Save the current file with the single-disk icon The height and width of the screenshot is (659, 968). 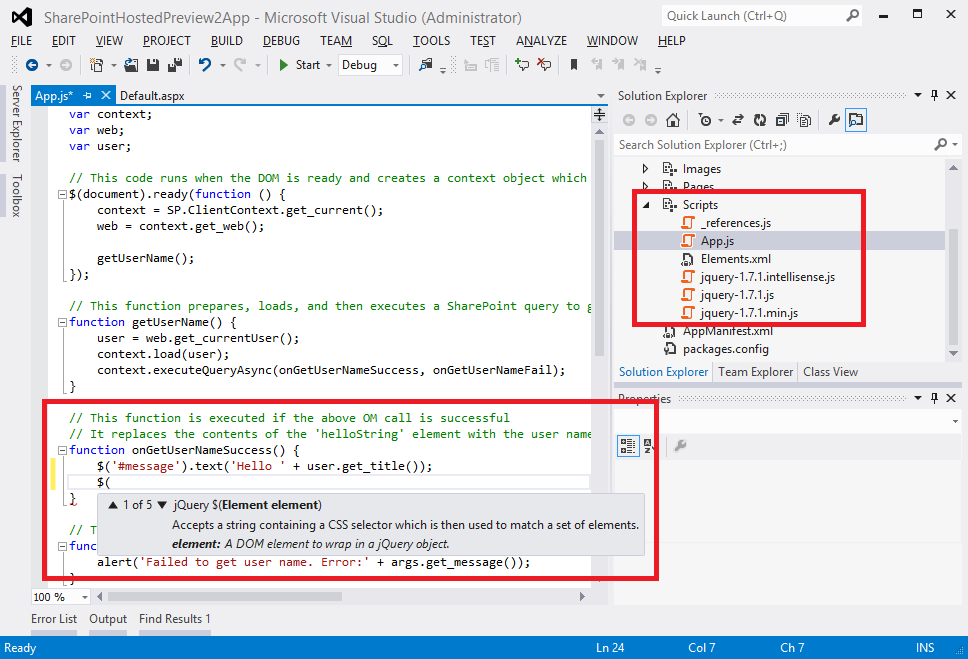(x=152, y=65)
